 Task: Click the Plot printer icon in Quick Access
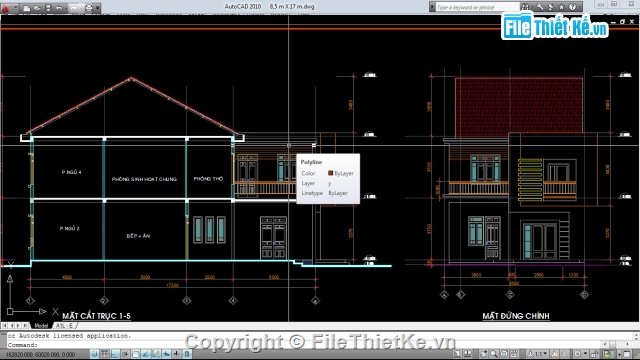[89, 8]
